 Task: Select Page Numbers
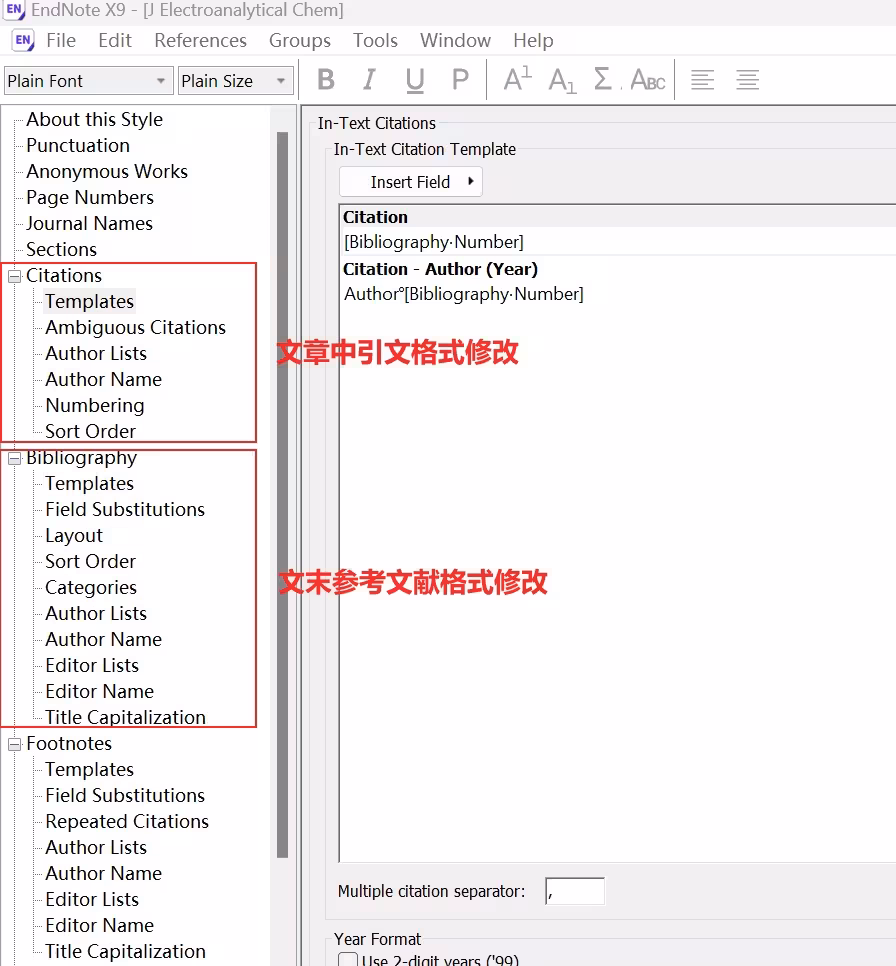[x=90, y=197]
